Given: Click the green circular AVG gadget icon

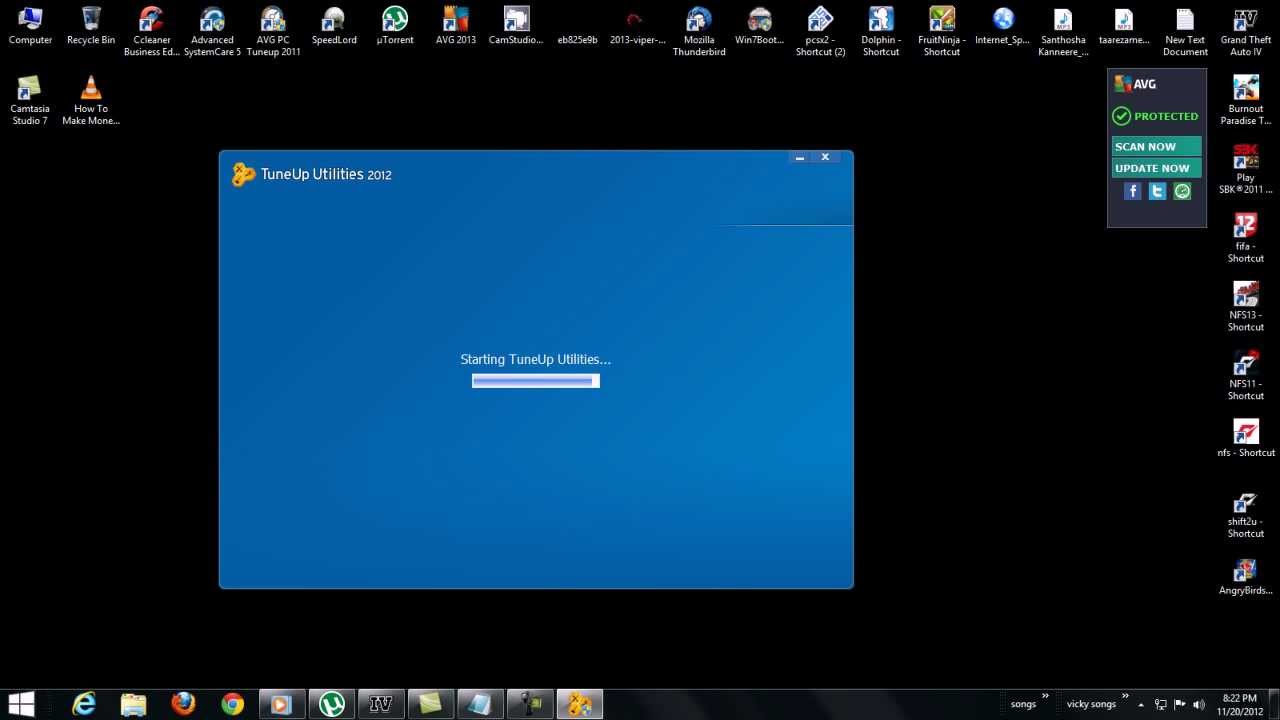Looking at the screenshot, I should pyautogui.click(x=1182, y=191).
